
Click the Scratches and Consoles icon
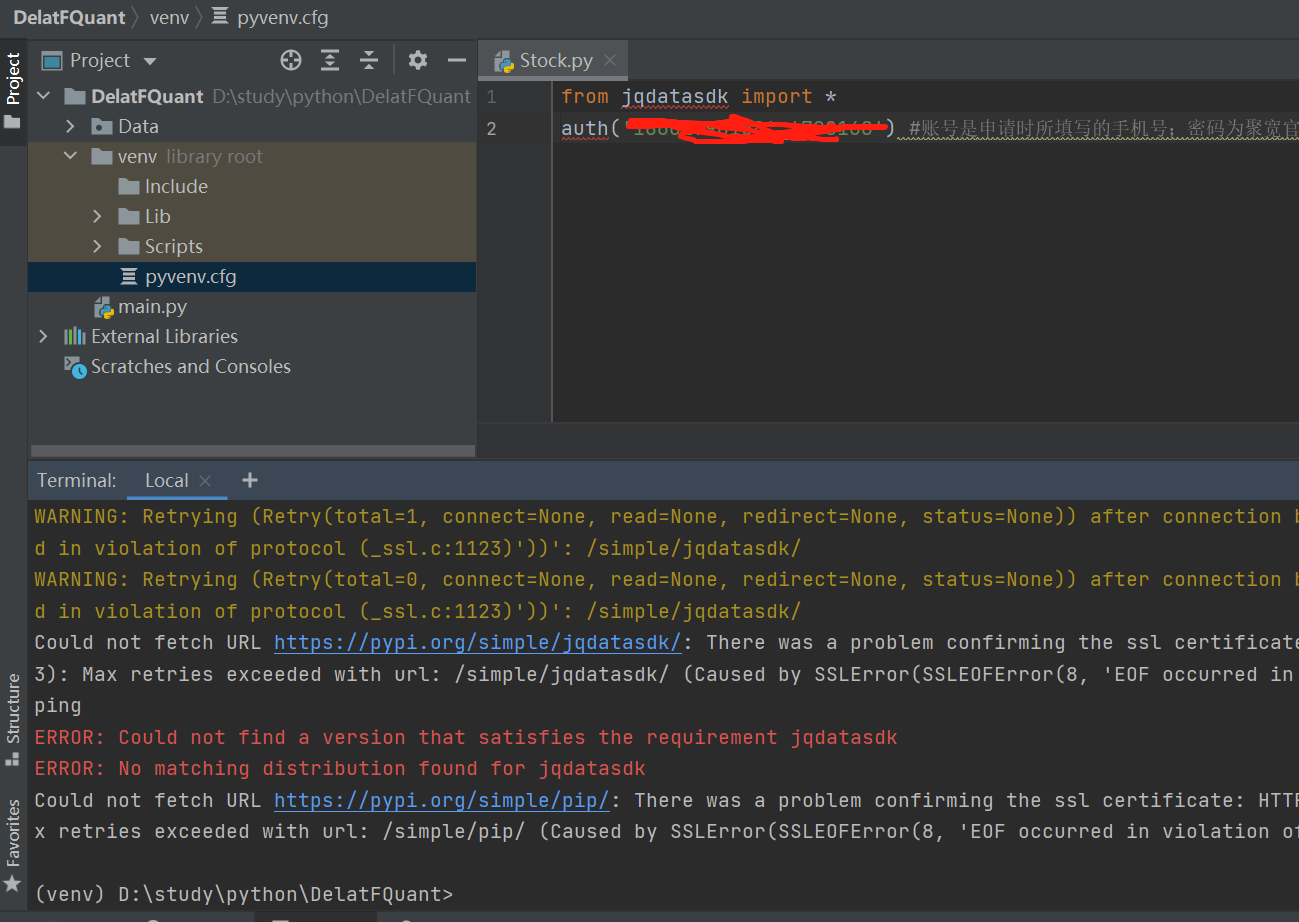pos(75,367)
